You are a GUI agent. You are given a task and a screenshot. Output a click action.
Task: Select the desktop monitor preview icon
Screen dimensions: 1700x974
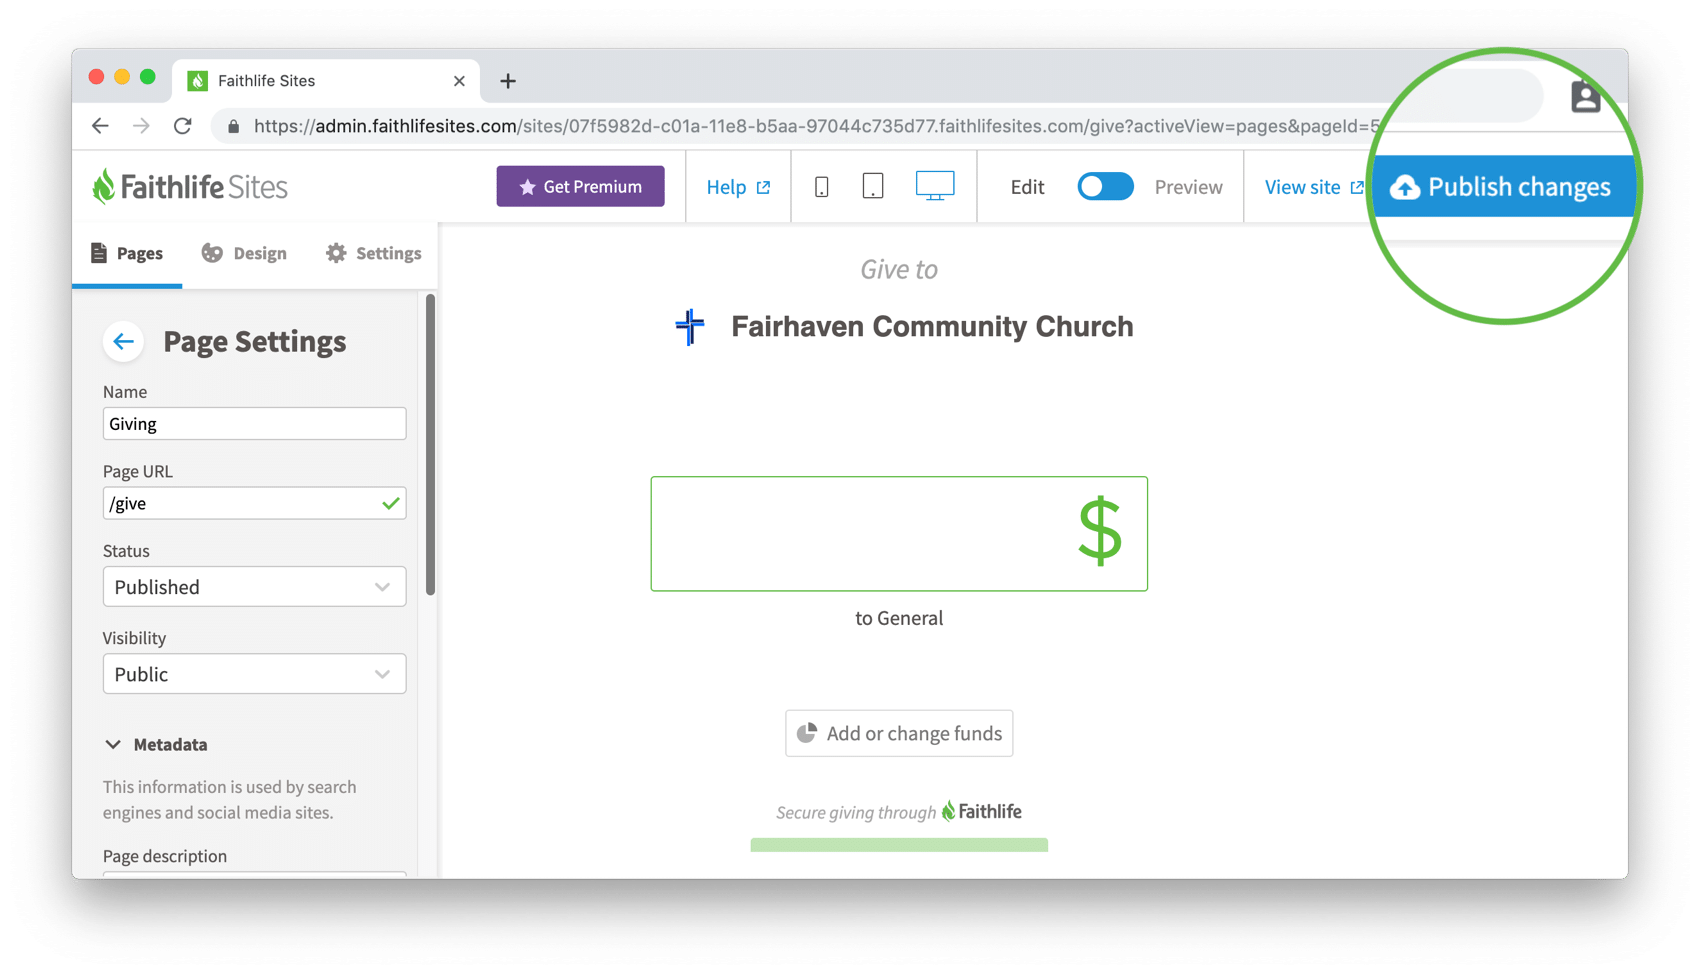click(935, 186)
